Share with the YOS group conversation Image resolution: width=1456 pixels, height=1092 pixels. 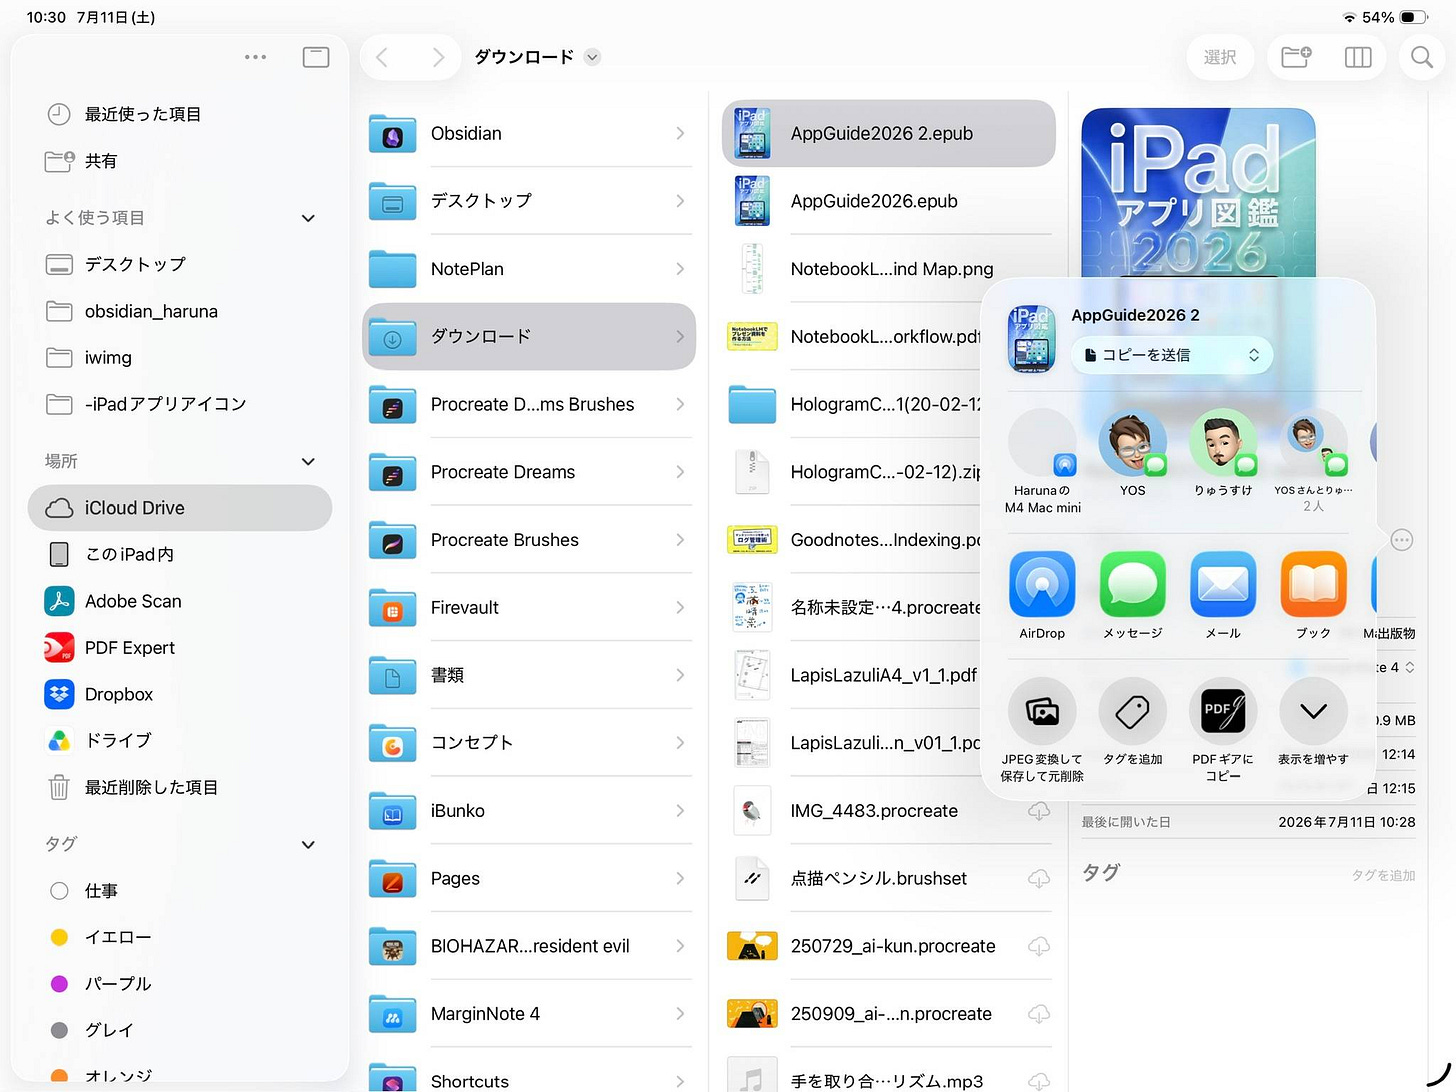[1314, 442]
